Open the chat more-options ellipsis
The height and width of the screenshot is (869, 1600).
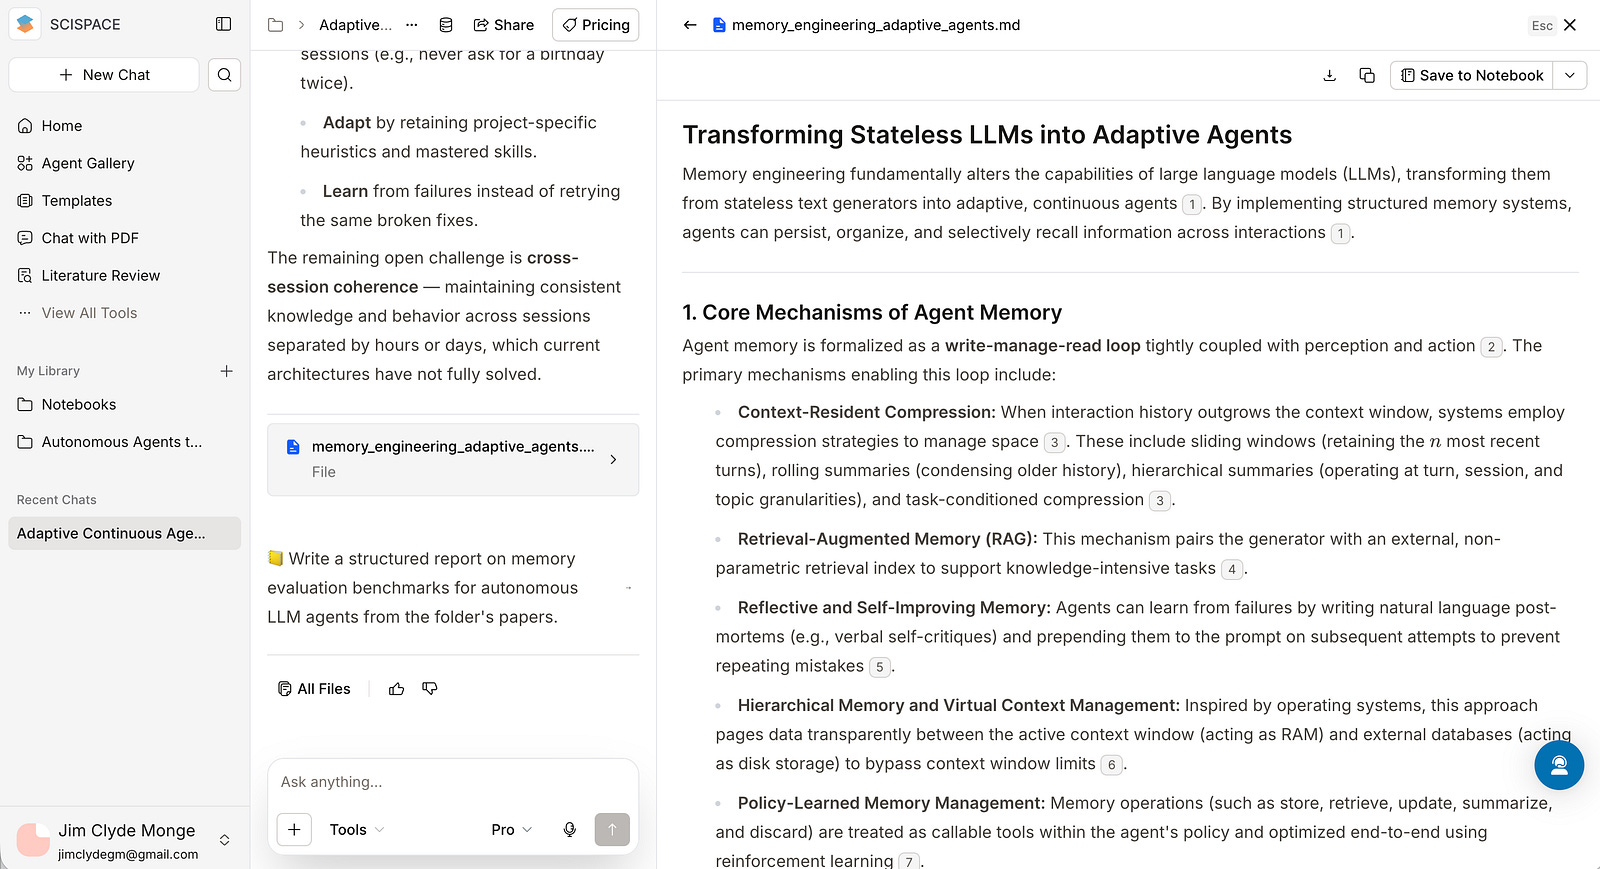pos(412,25)
